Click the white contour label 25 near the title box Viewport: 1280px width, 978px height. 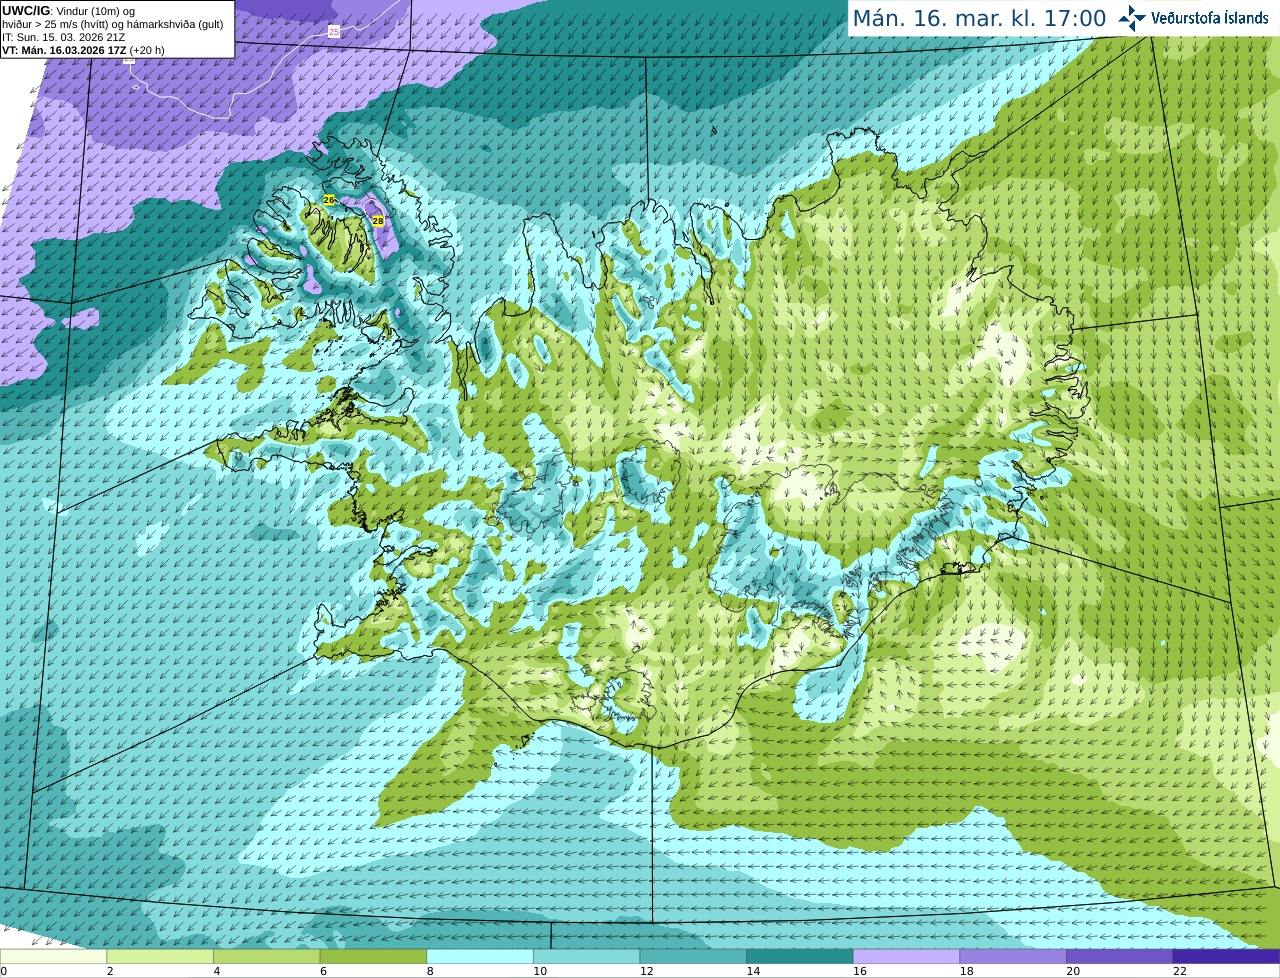coord(334,32)
